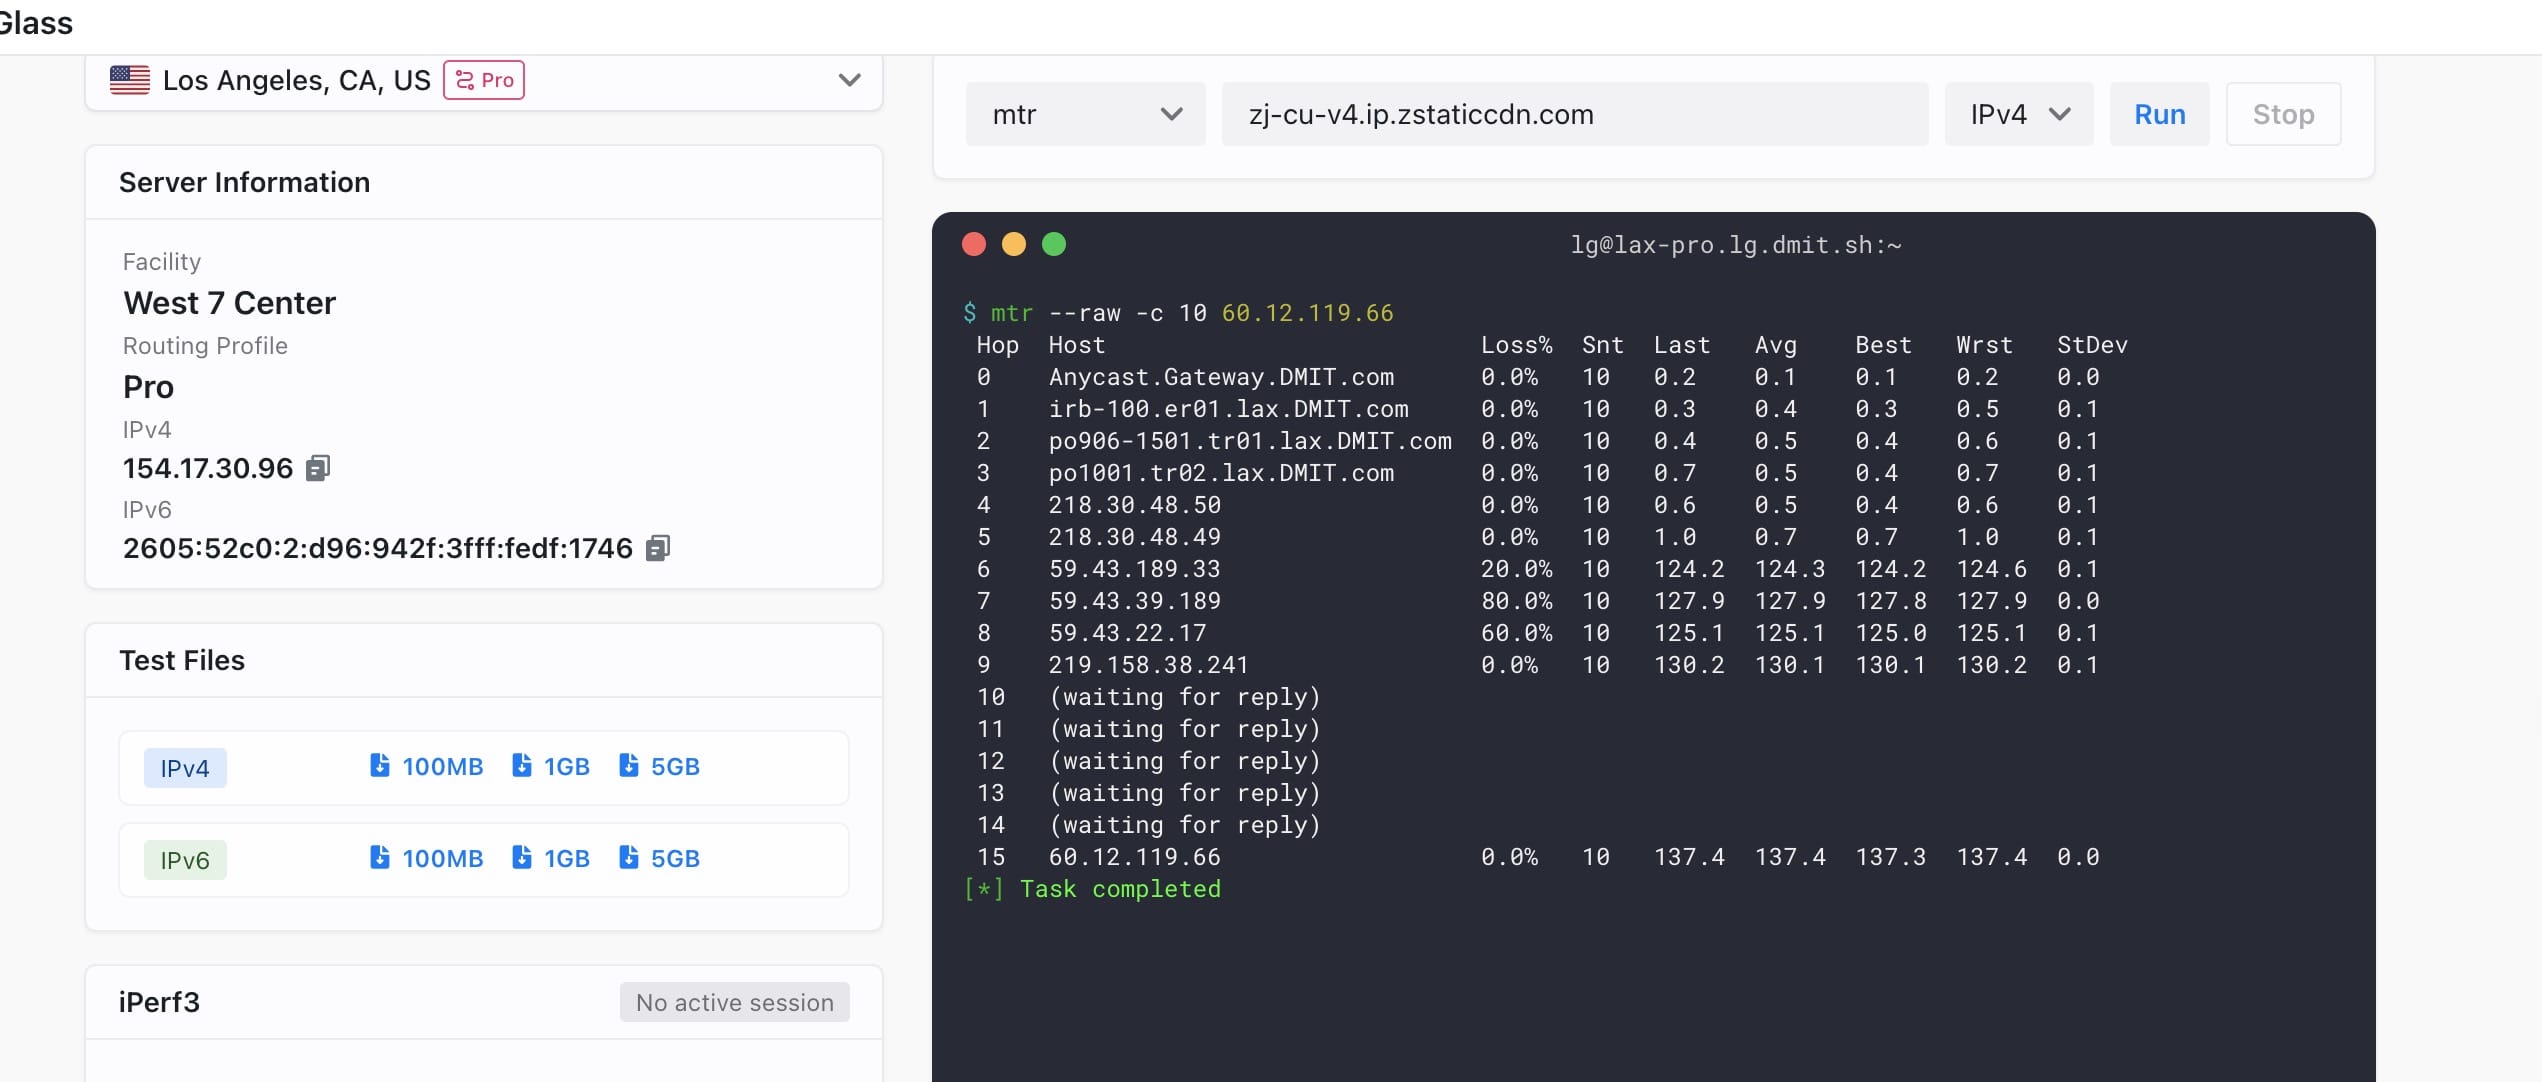Click the Pro routing badge
The image size is (2542, 1082).
pyautogui.click(x=484, y=80)
